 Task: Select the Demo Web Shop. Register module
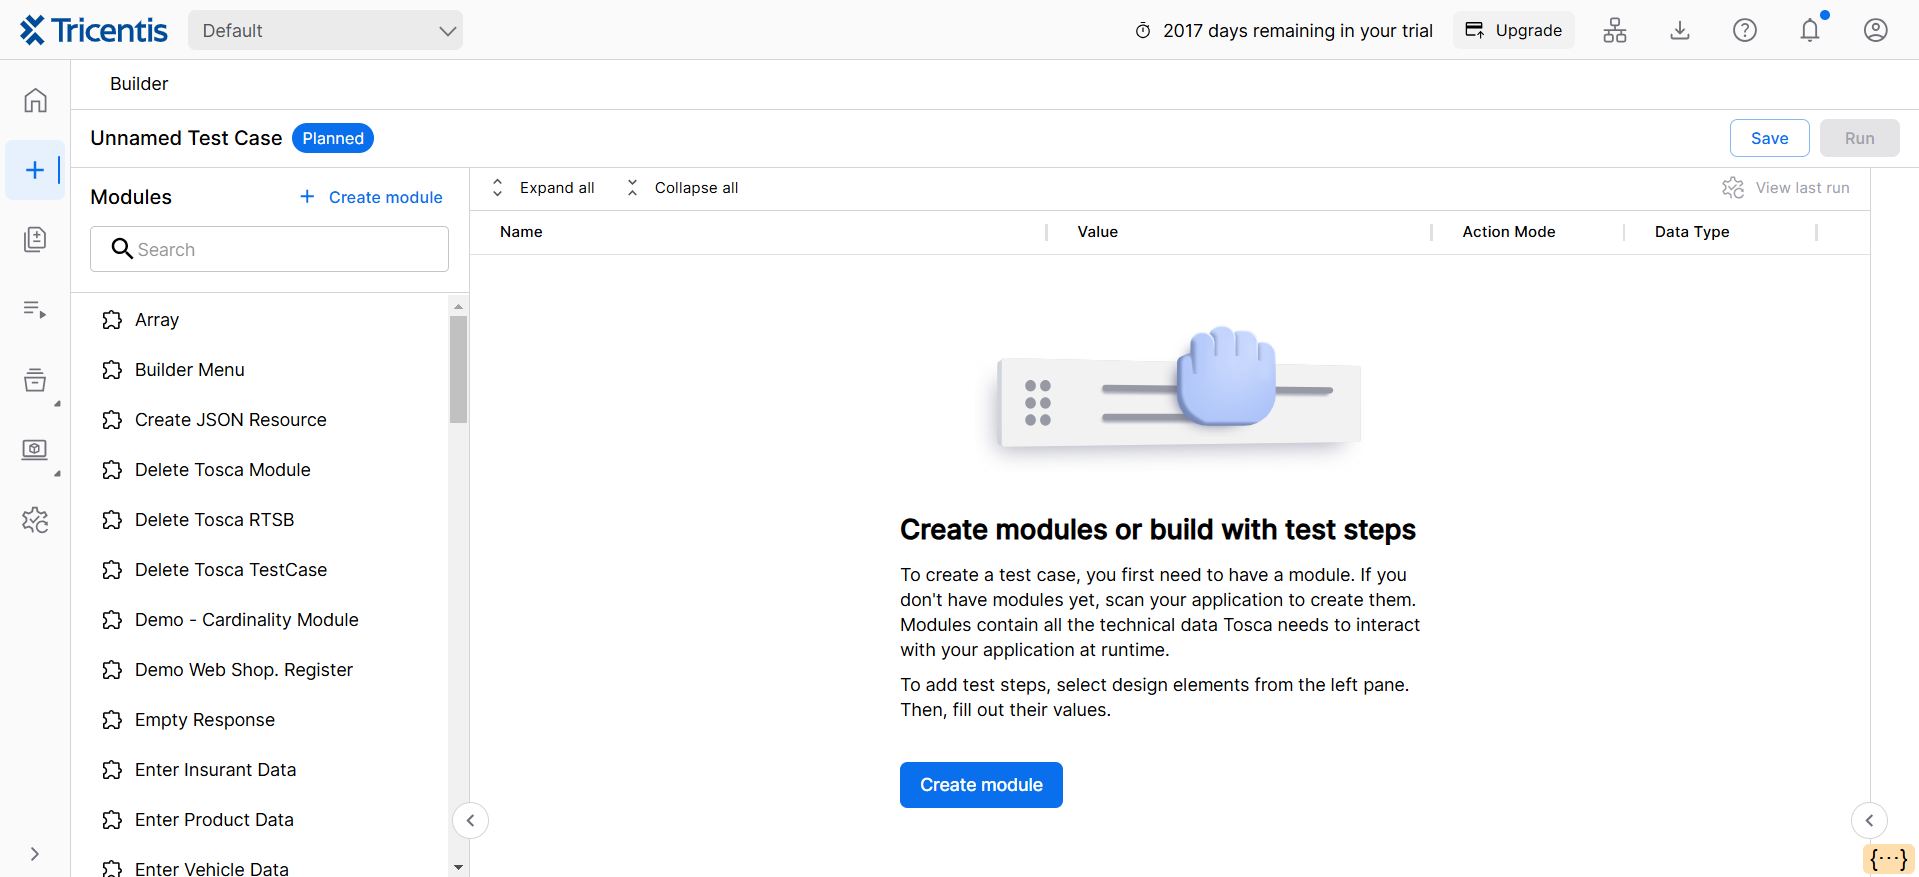pyautogui.click(x=243, y=670)
